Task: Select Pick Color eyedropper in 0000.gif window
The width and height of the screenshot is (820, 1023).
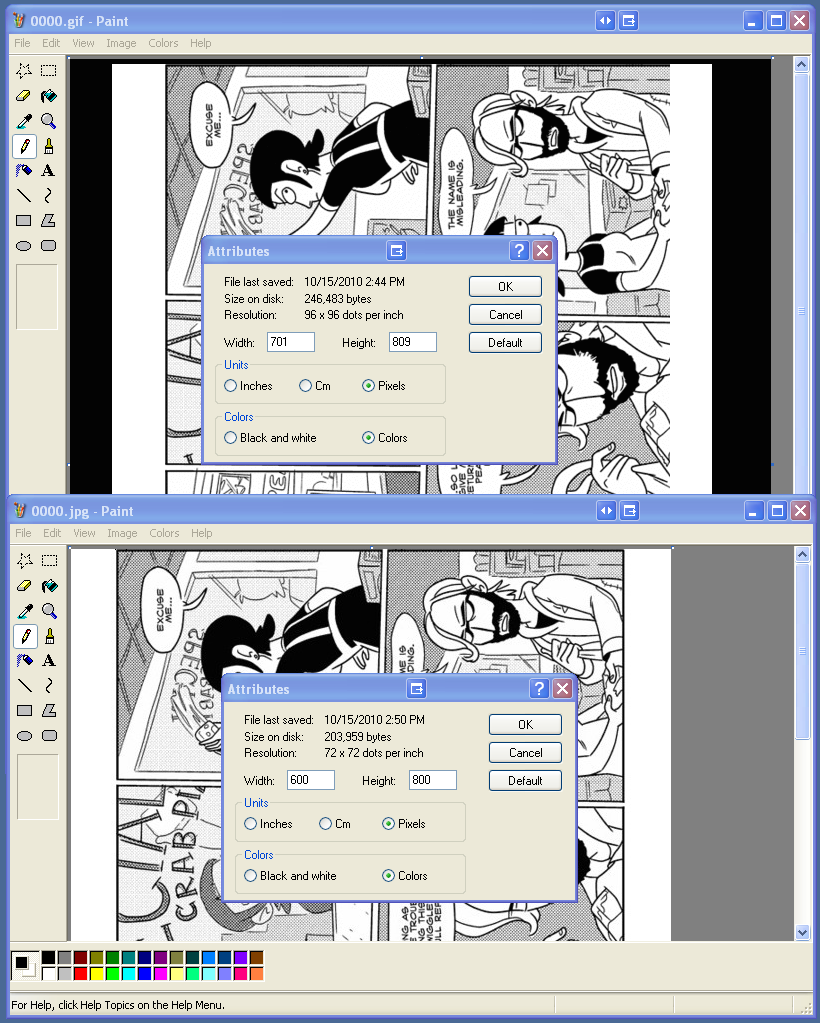Action: coord(23,121)
